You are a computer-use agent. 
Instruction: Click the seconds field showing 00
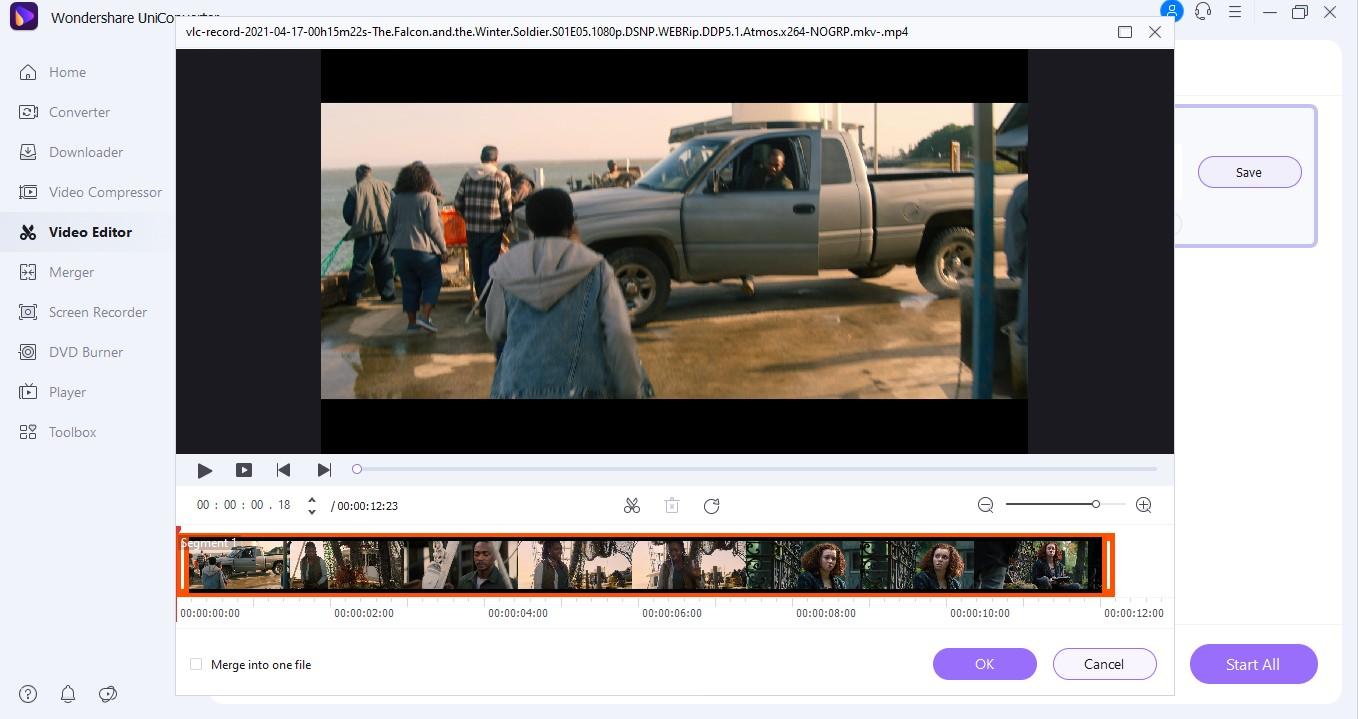point(257,505)
